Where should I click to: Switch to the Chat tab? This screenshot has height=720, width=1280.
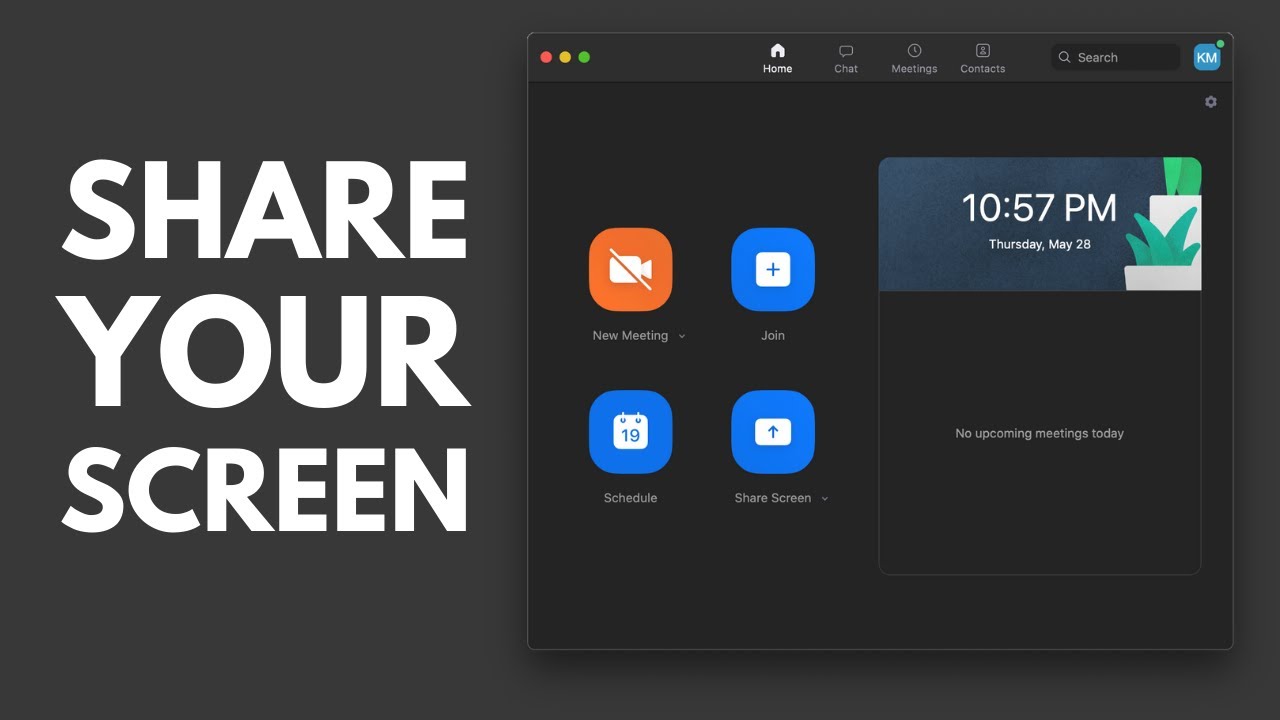point(846,59)
